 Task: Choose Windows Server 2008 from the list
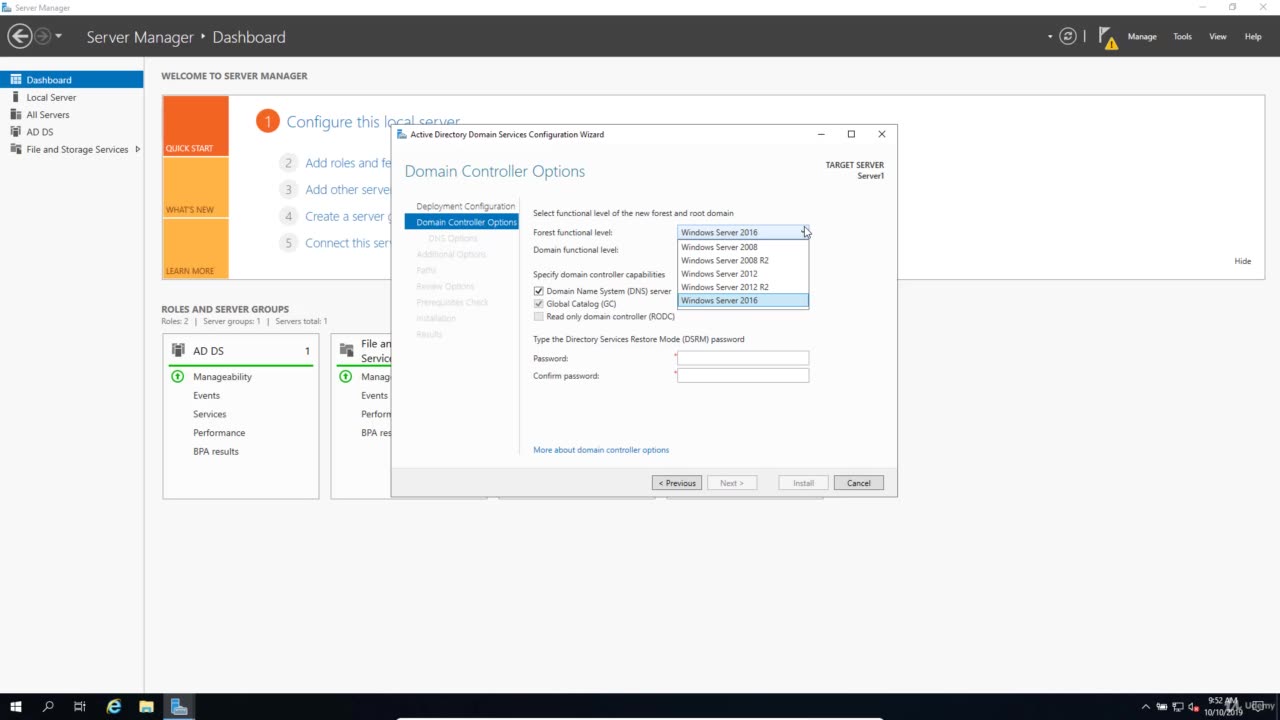[743, 247]
